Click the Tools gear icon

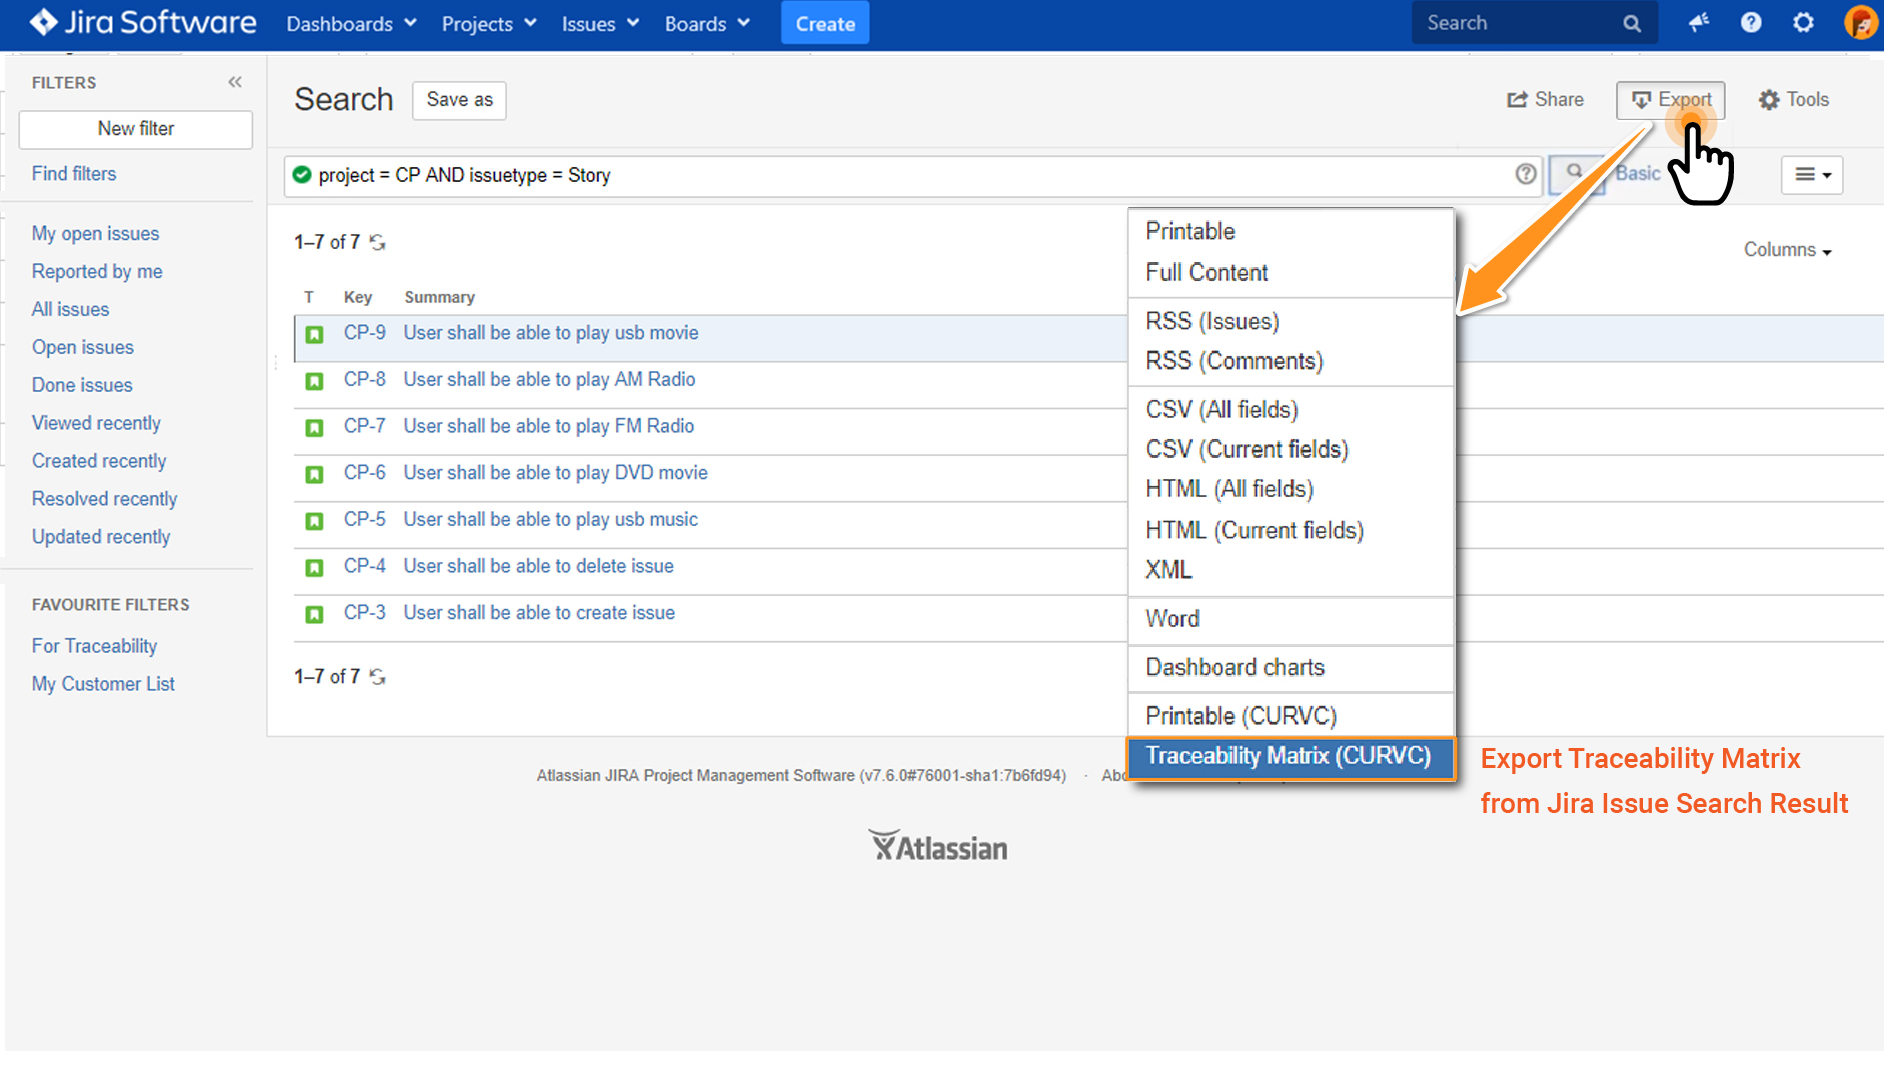pyautogui.click(x=1768, y=99)
